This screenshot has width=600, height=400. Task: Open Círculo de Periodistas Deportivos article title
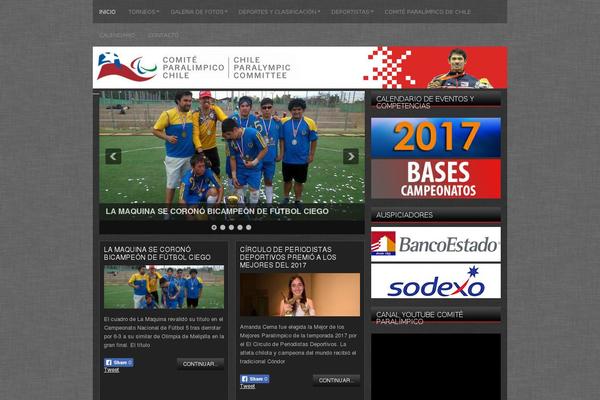click(x=288, y=257)
